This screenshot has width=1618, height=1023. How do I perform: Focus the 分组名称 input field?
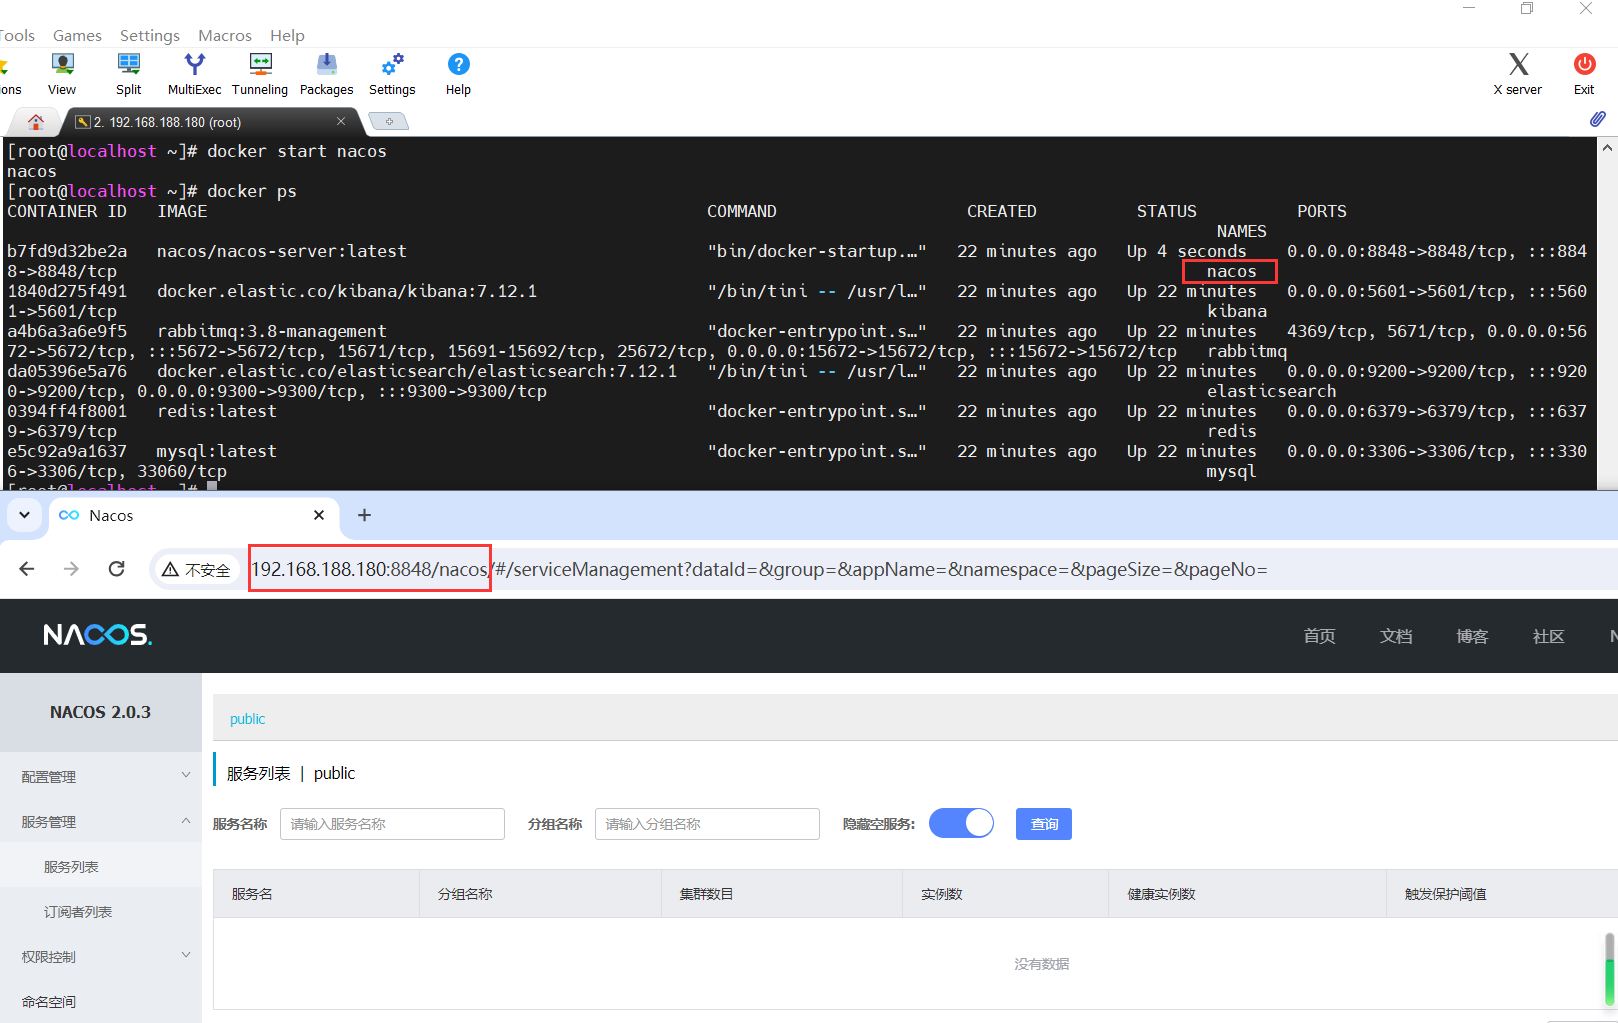(x=707, y=824)
